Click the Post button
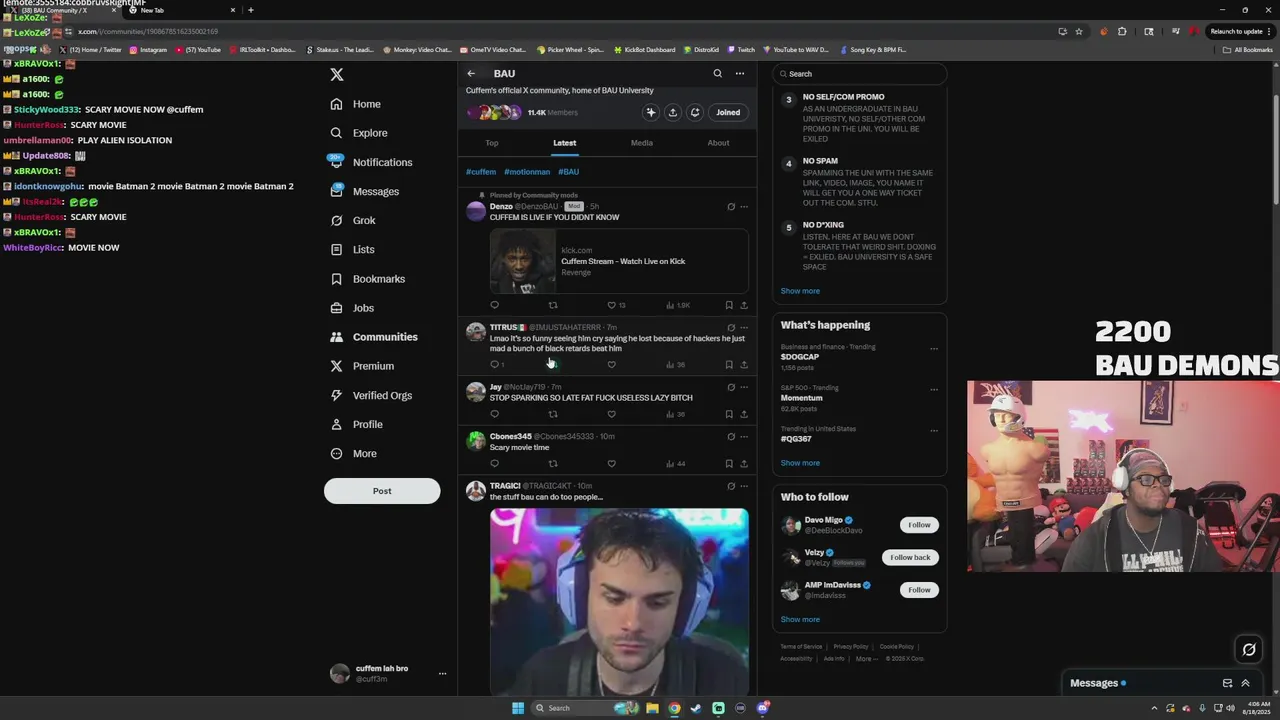 pos(382,491)
